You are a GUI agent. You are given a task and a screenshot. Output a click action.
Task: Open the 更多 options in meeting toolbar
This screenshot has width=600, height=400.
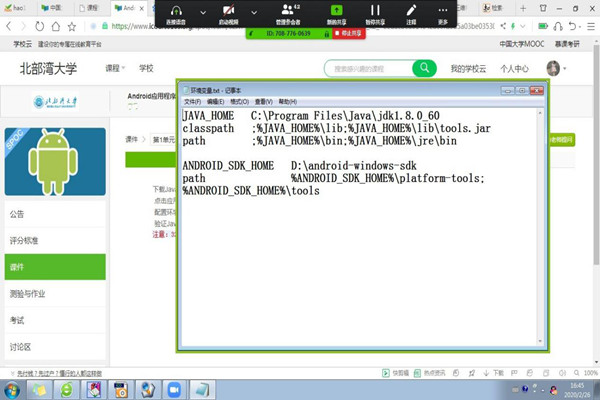click(443, 10)
